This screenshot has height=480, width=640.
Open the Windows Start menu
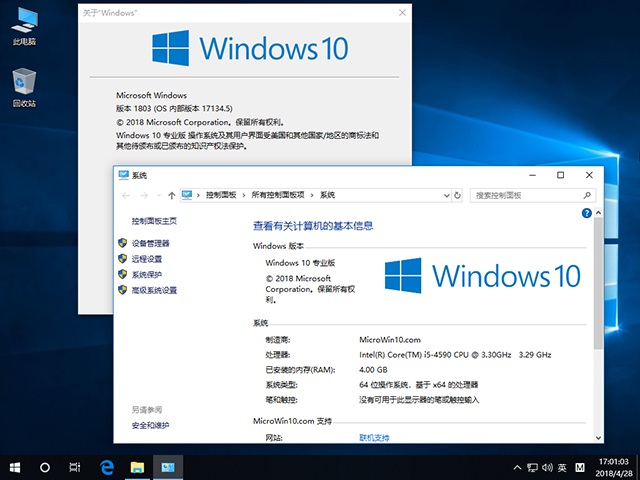[x=15, y=467]
